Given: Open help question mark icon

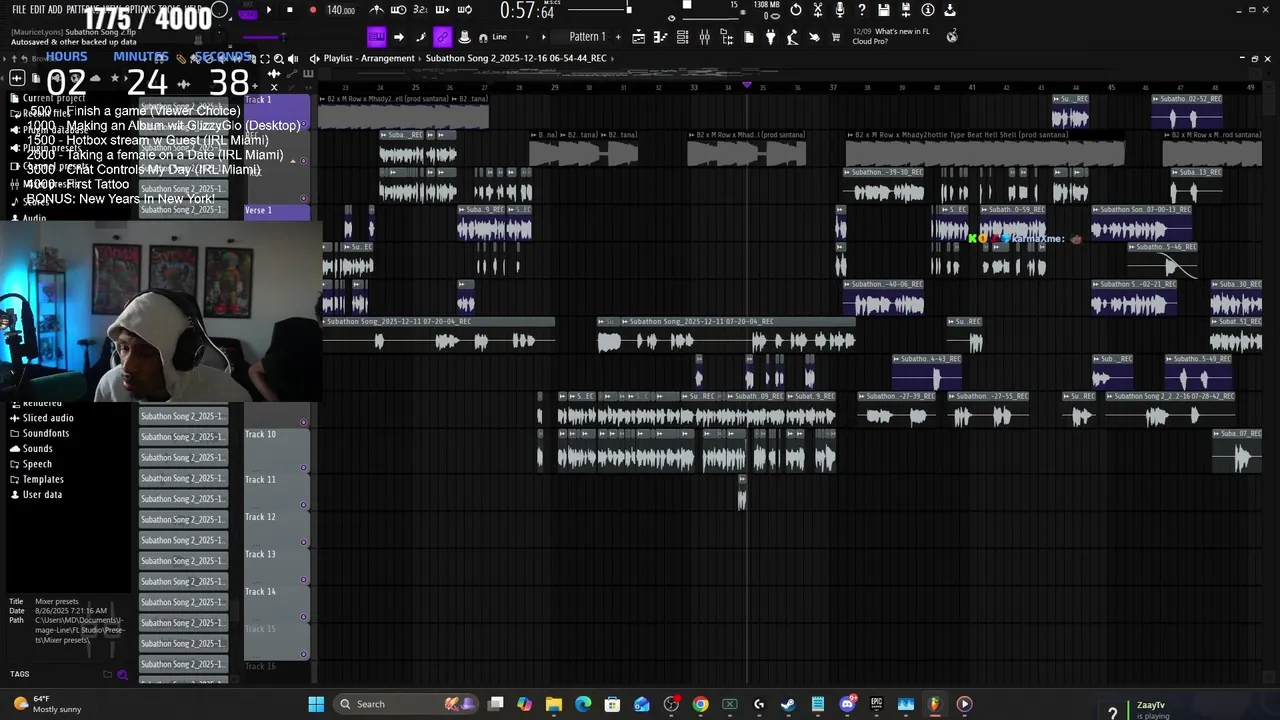Looking at the screenshot, I should pyautogui.click(x=861, y=10).
